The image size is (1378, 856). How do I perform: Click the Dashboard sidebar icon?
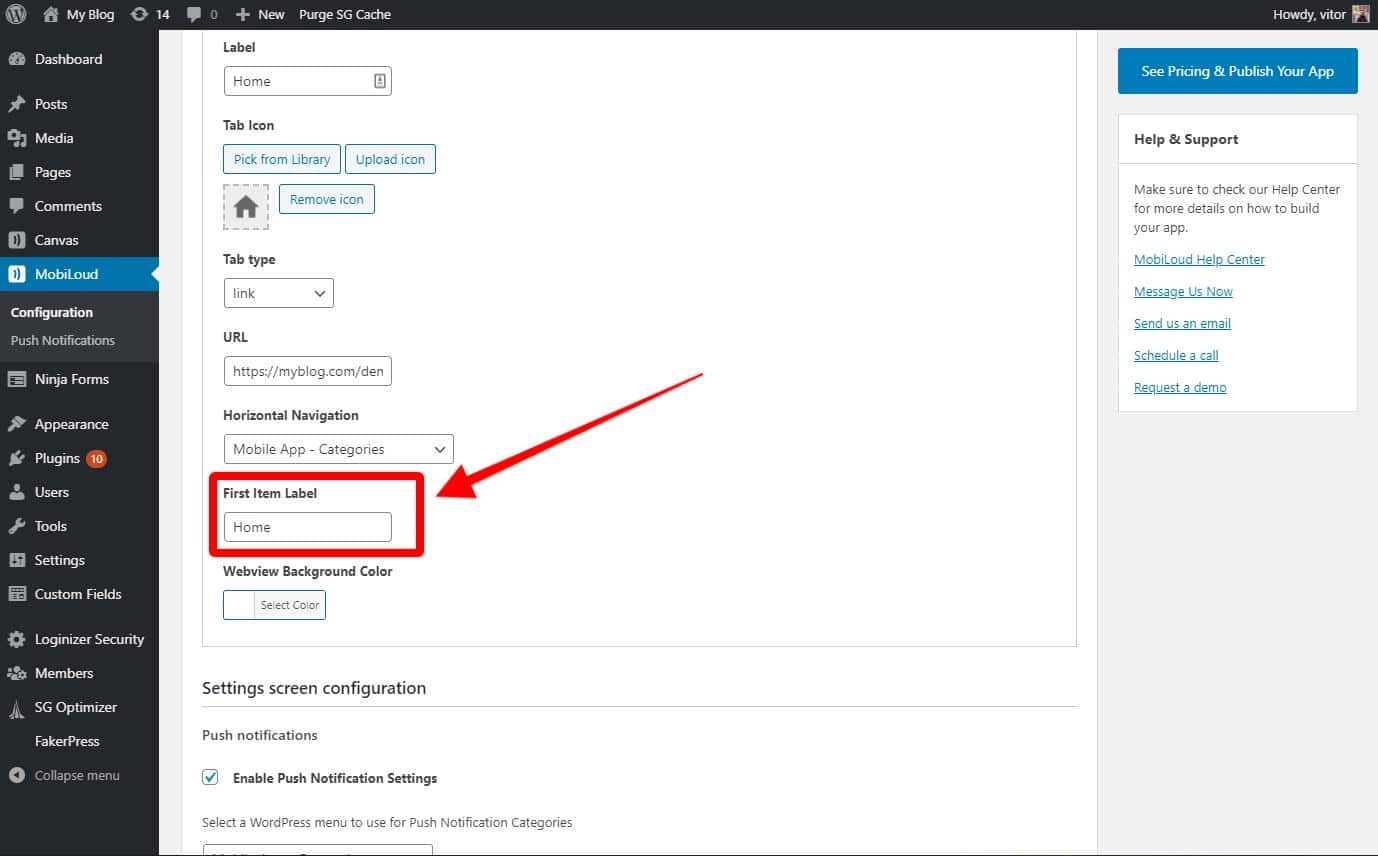click(x=17, y=59)
